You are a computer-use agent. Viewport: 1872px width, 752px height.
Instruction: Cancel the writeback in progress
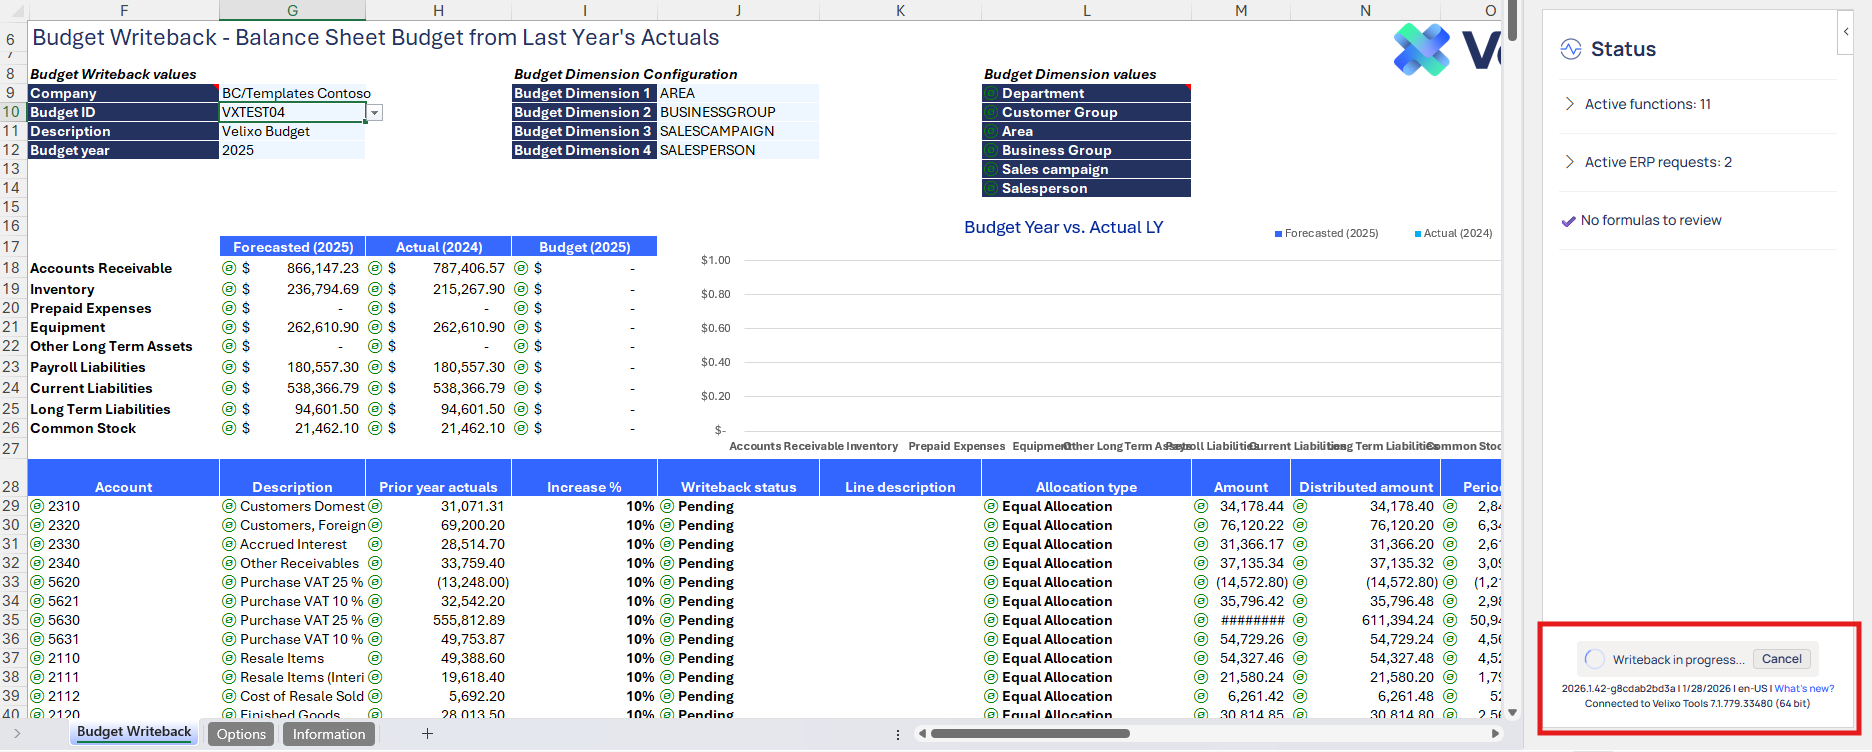[x=1781, y=659]
